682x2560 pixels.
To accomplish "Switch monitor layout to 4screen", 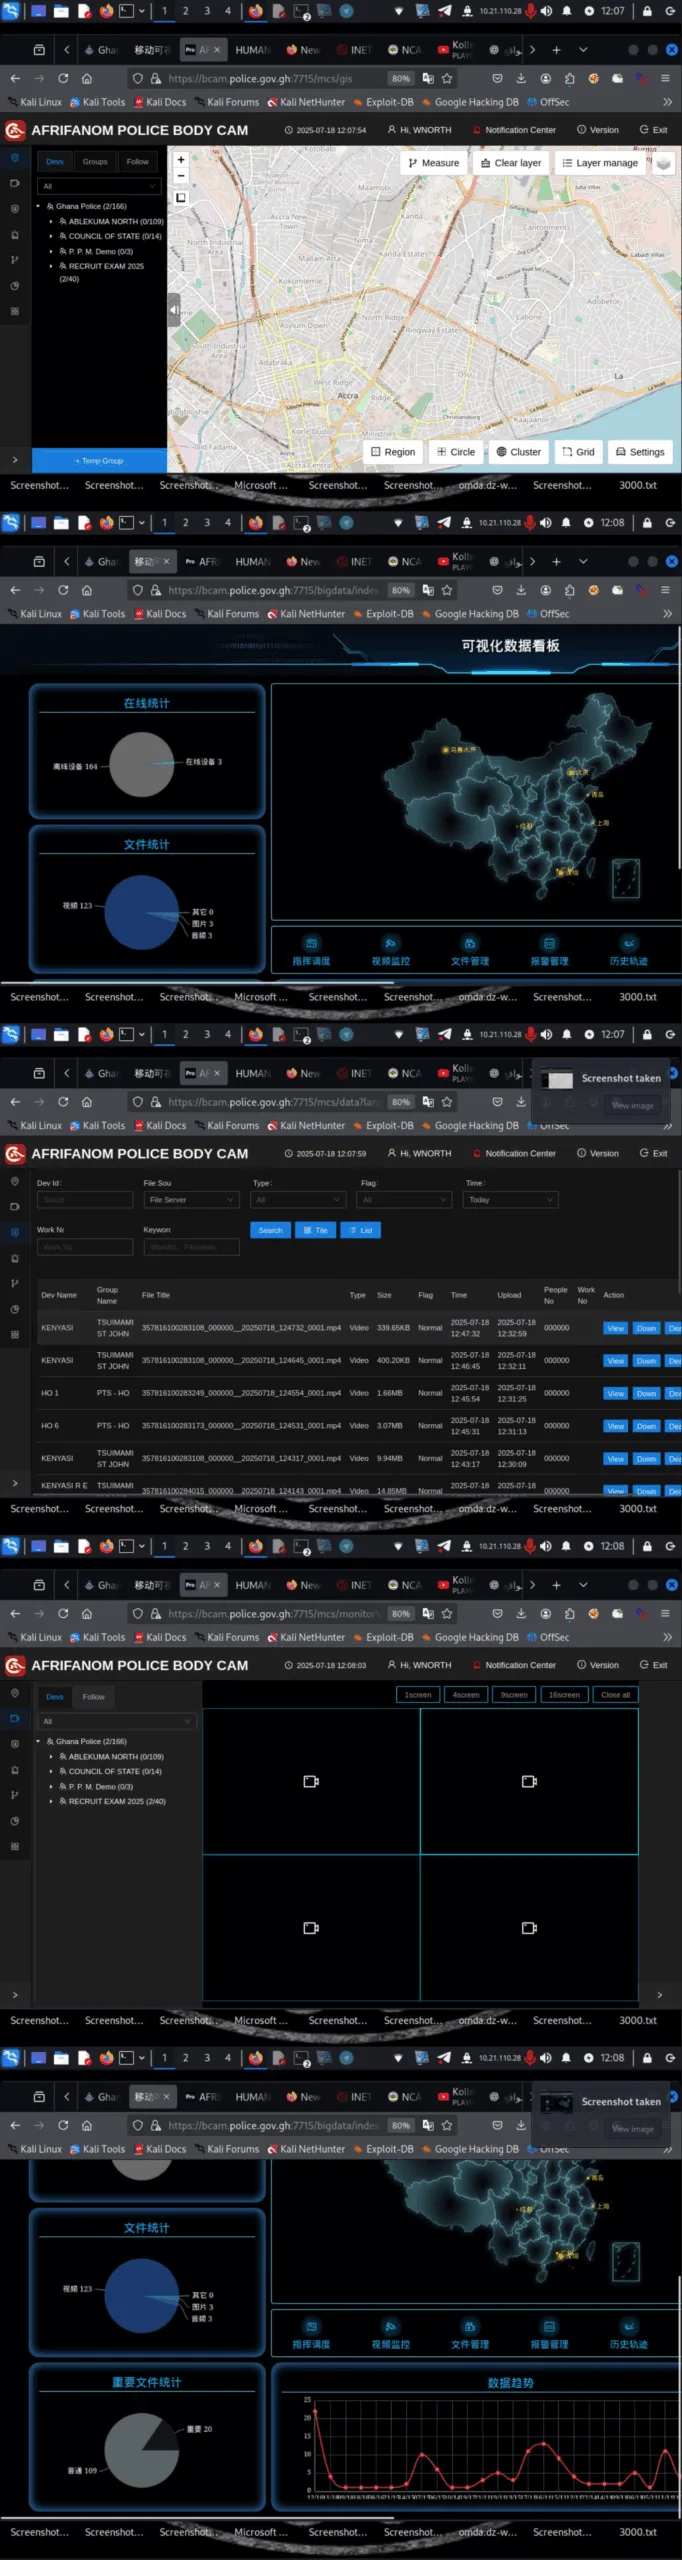I will [466, 1695].
